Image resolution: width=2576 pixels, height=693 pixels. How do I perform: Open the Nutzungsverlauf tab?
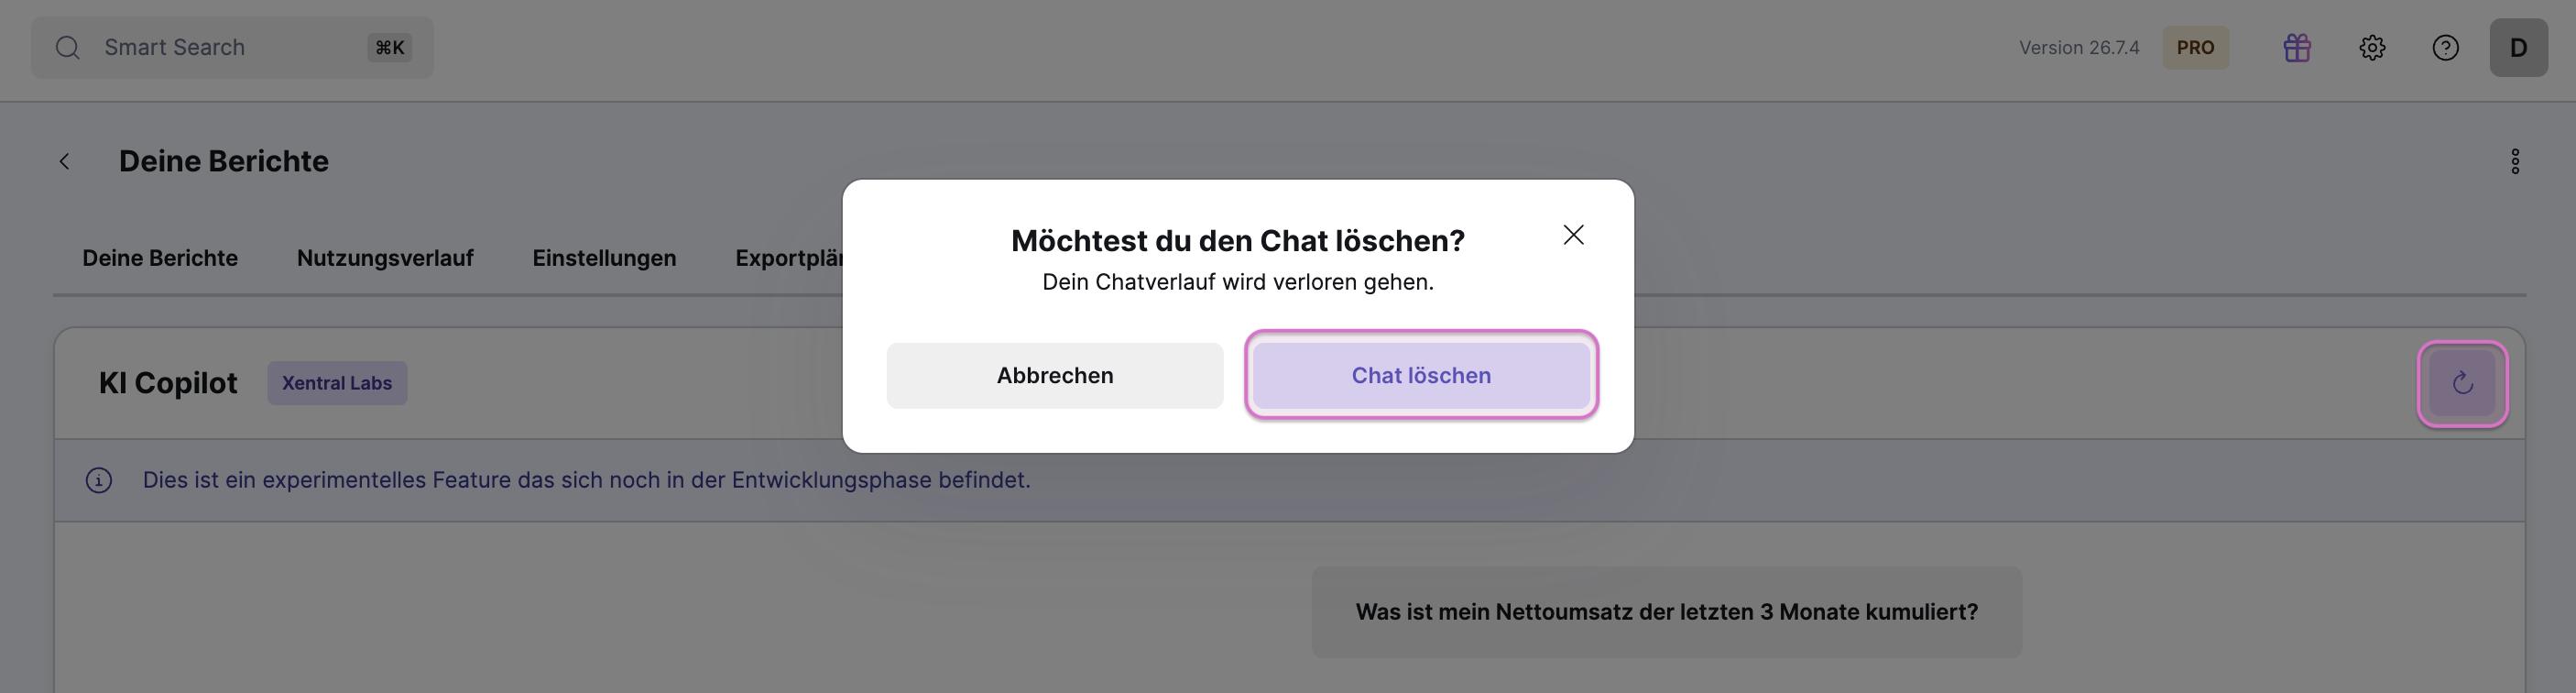(x=385, y=258)
